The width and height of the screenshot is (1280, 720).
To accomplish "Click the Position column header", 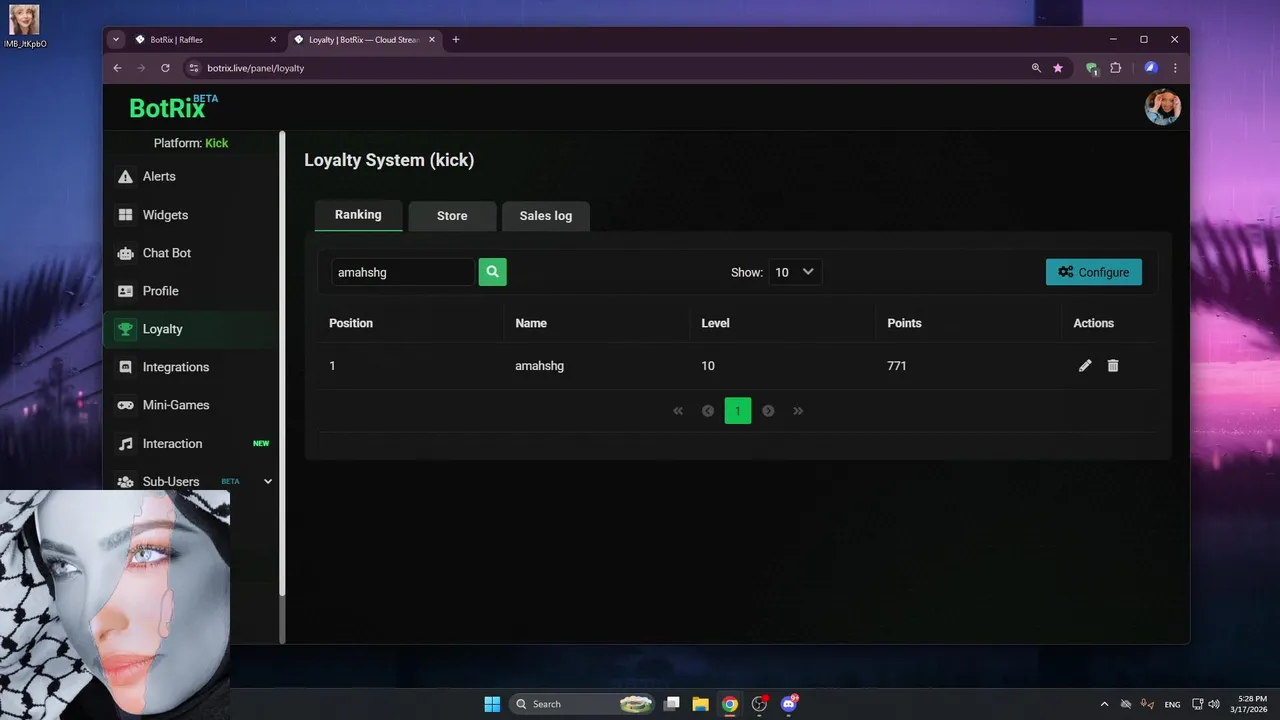I will coord(351,323).
